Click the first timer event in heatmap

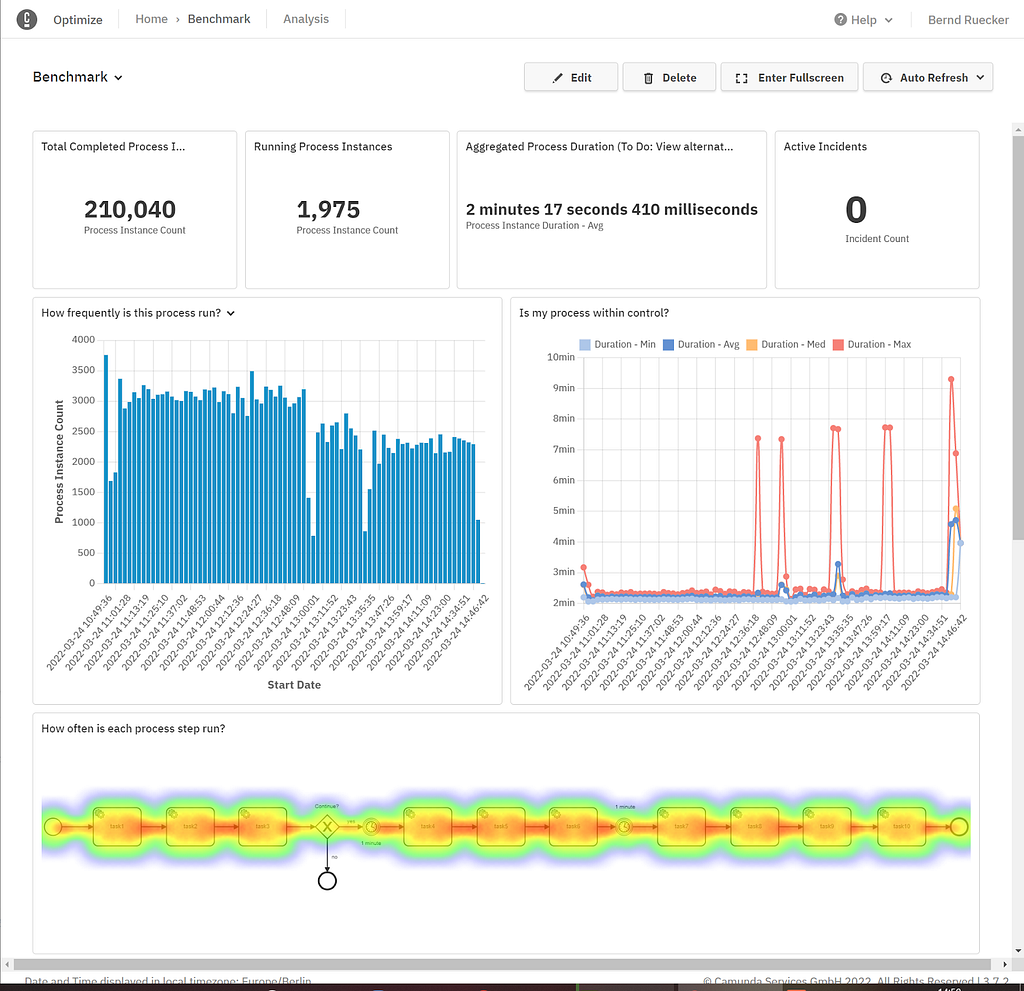[x=371, y=827]
